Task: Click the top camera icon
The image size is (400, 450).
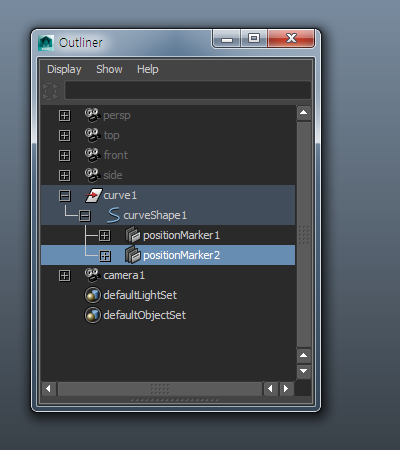Action: [x=92, y=135]
